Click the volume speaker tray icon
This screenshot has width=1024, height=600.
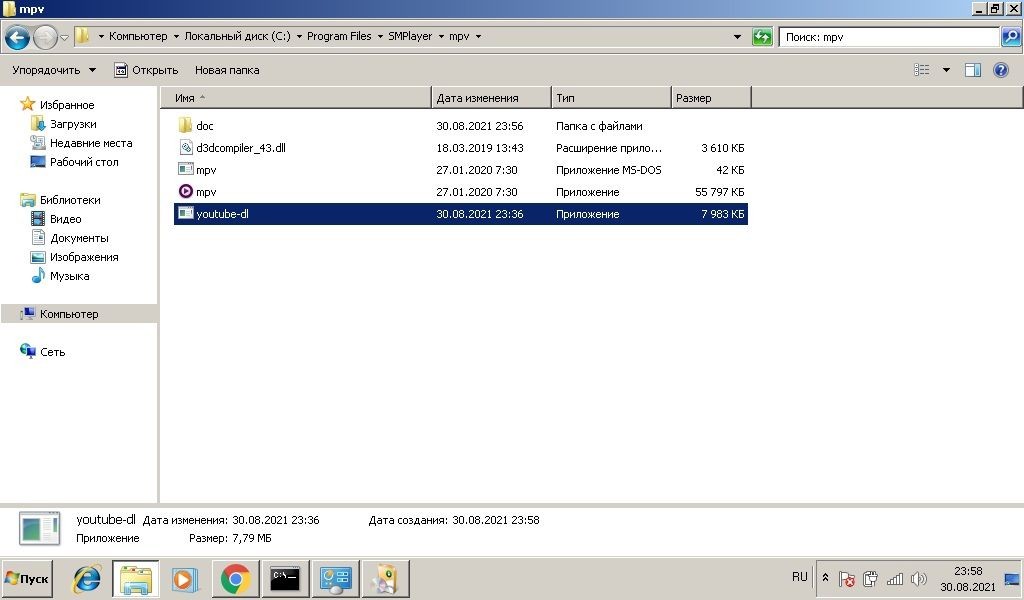click(x=918, y=578)
